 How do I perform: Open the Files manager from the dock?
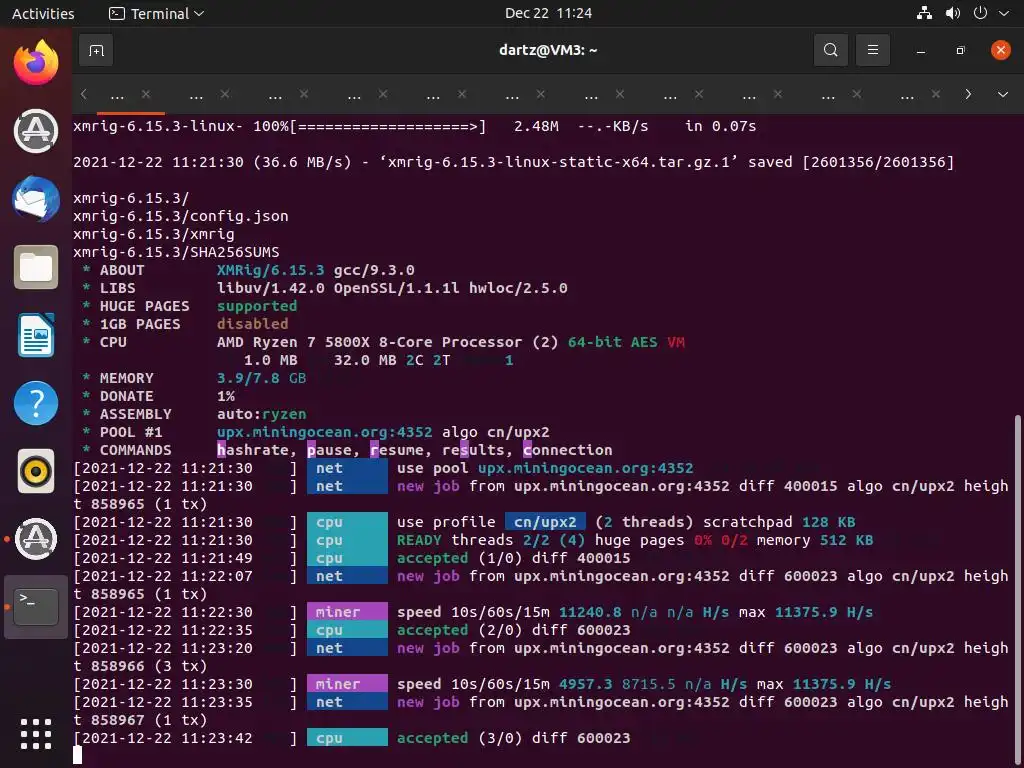pyautogui.click(x=36, y=267)
